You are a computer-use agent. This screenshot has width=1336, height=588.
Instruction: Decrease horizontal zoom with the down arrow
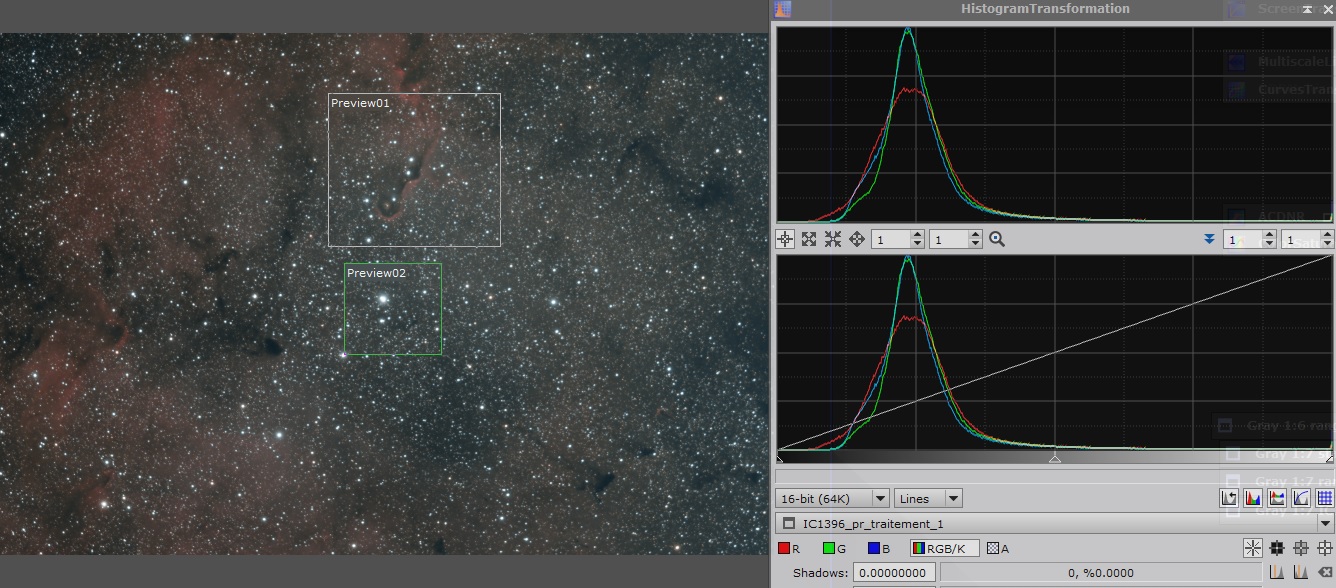click(917, 244)
